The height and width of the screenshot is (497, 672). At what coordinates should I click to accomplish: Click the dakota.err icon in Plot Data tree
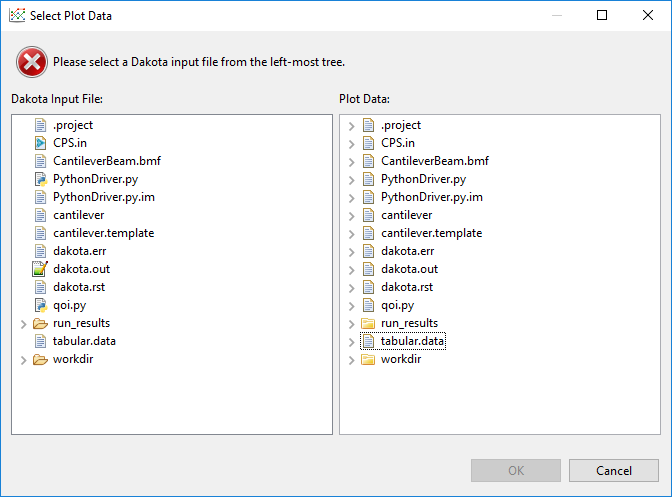pos(368,251)
